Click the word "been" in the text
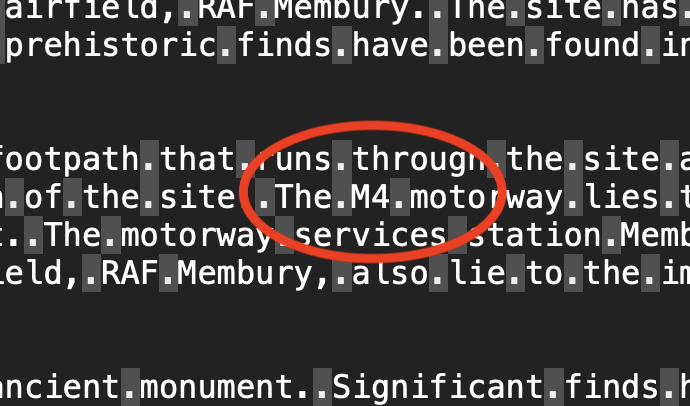 coord(486,45)
